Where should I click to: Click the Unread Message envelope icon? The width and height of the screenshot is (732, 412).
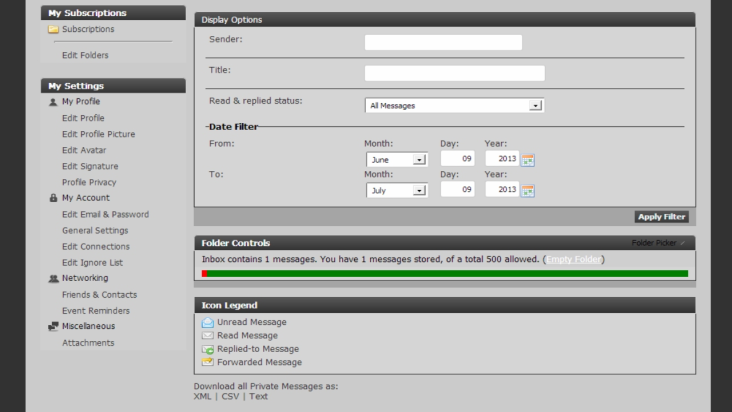(x=208, y=322)
